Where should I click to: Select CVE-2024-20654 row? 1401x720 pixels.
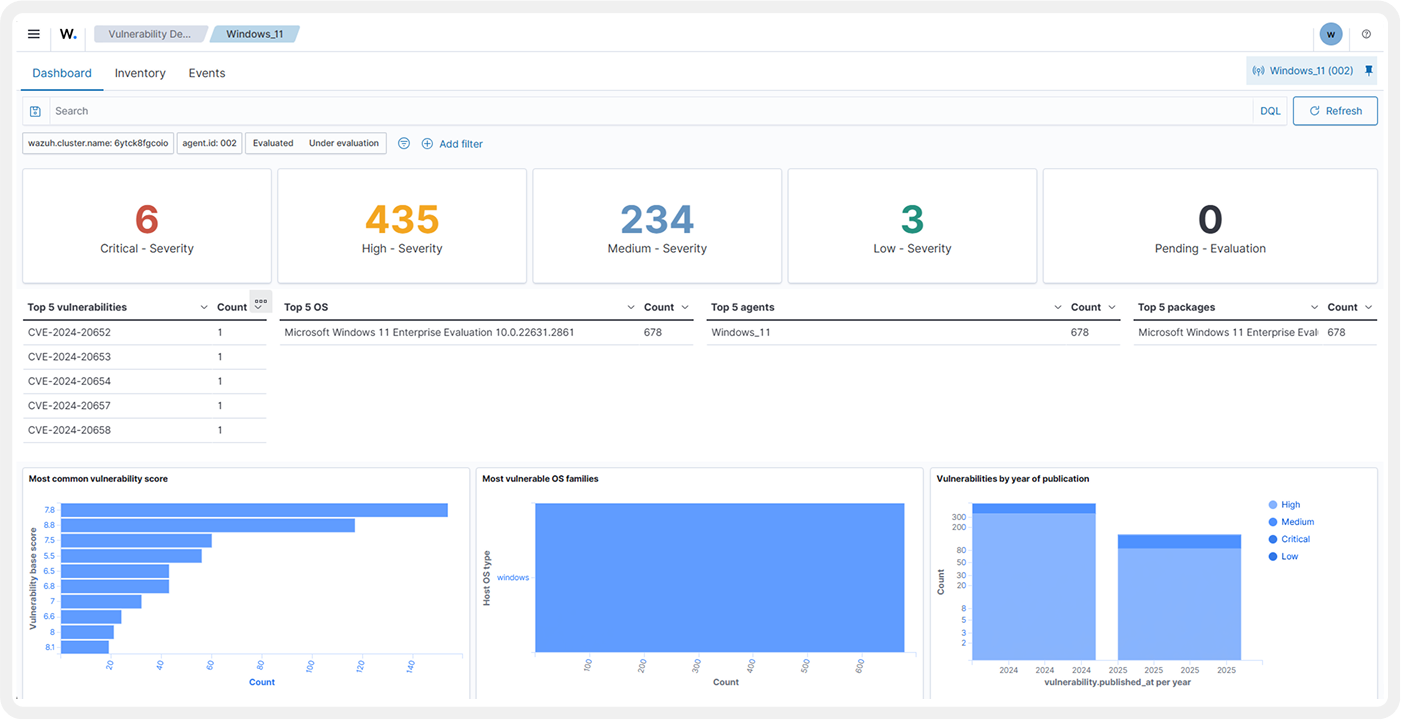(145, 381)
